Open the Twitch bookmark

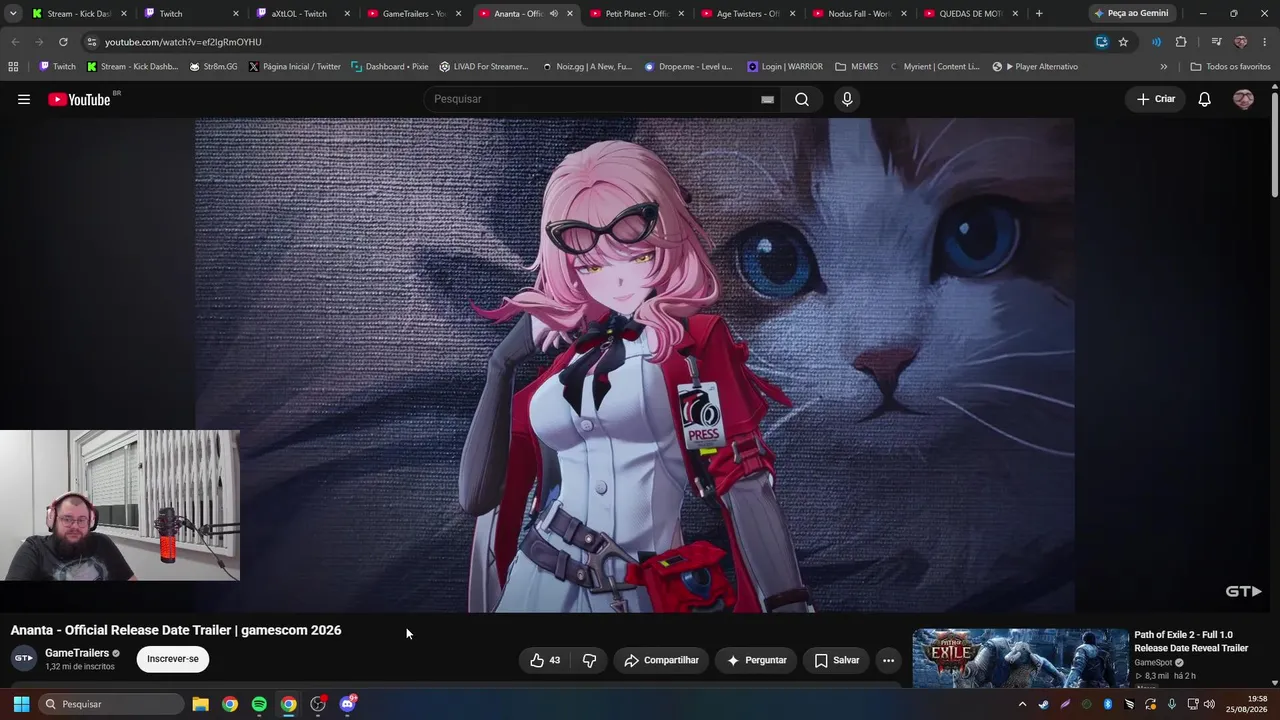click(57, 67)
